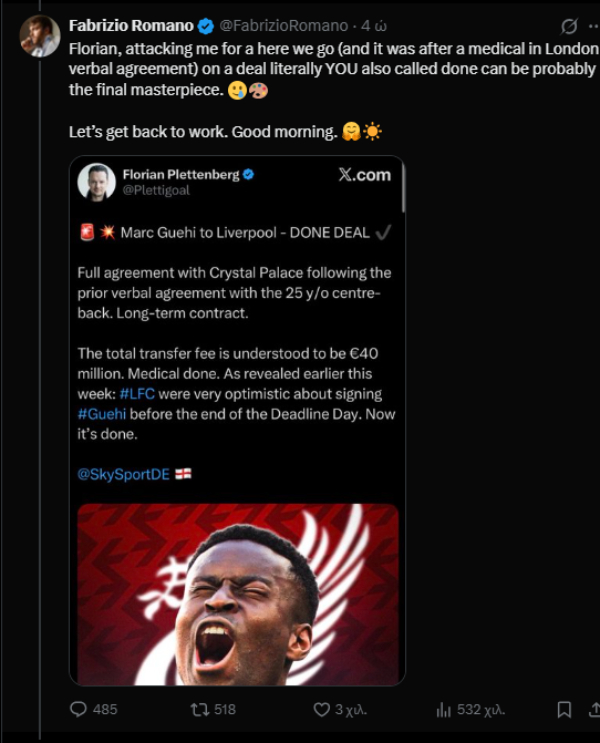
Task: Open the tweet's more options menu
Action: click(x=594, y=27)
